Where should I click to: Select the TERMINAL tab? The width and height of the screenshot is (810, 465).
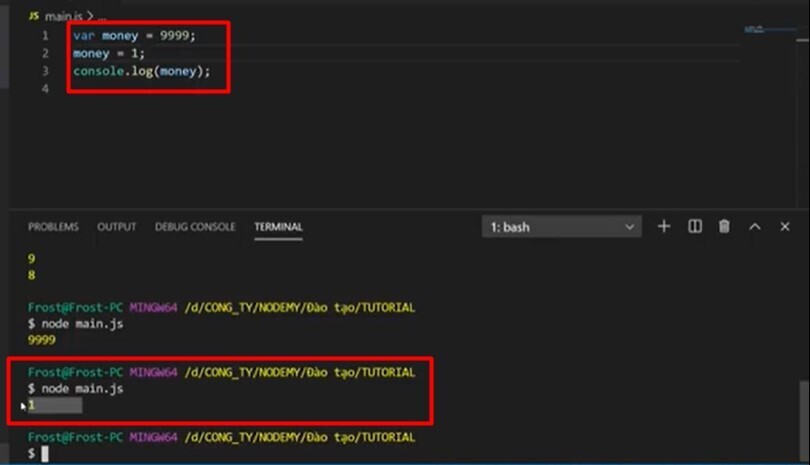click(278, 227)
